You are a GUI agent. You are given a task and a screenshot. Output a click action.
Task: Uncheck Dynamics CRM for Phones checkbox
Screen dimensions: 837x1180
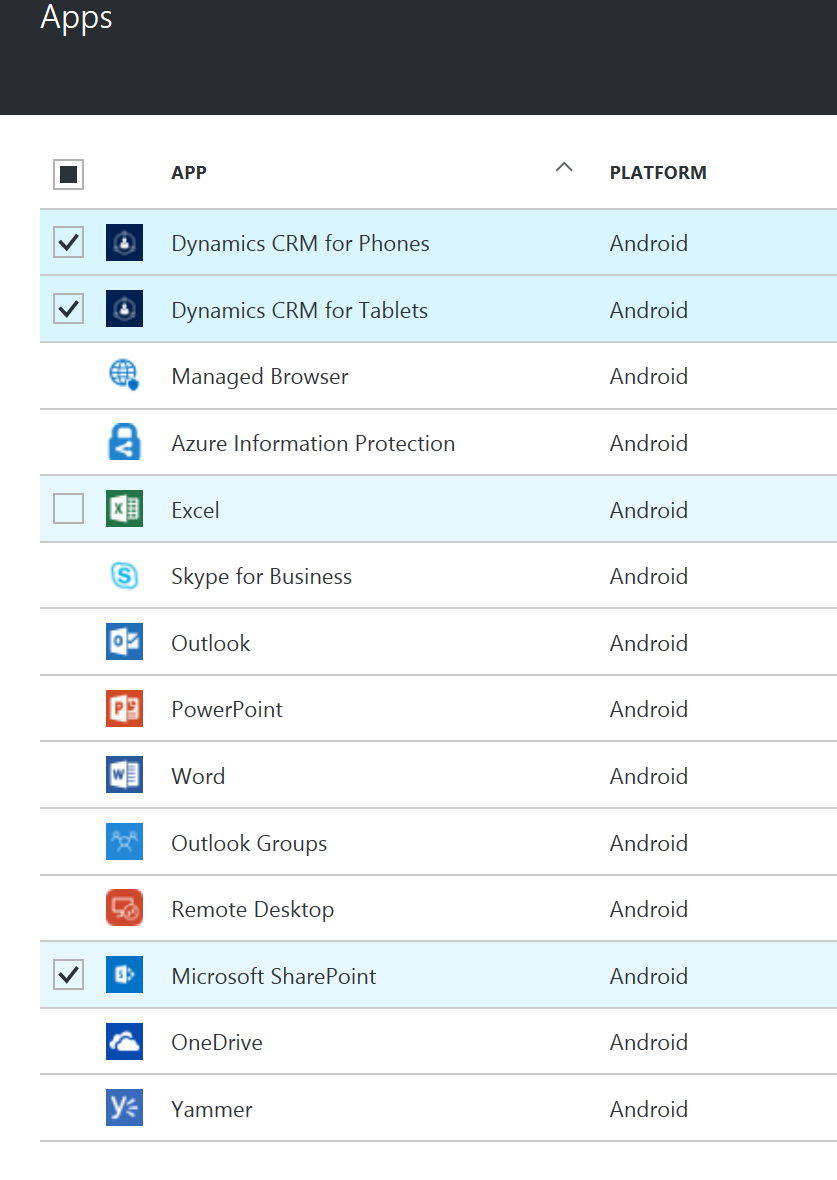[68, 243]
